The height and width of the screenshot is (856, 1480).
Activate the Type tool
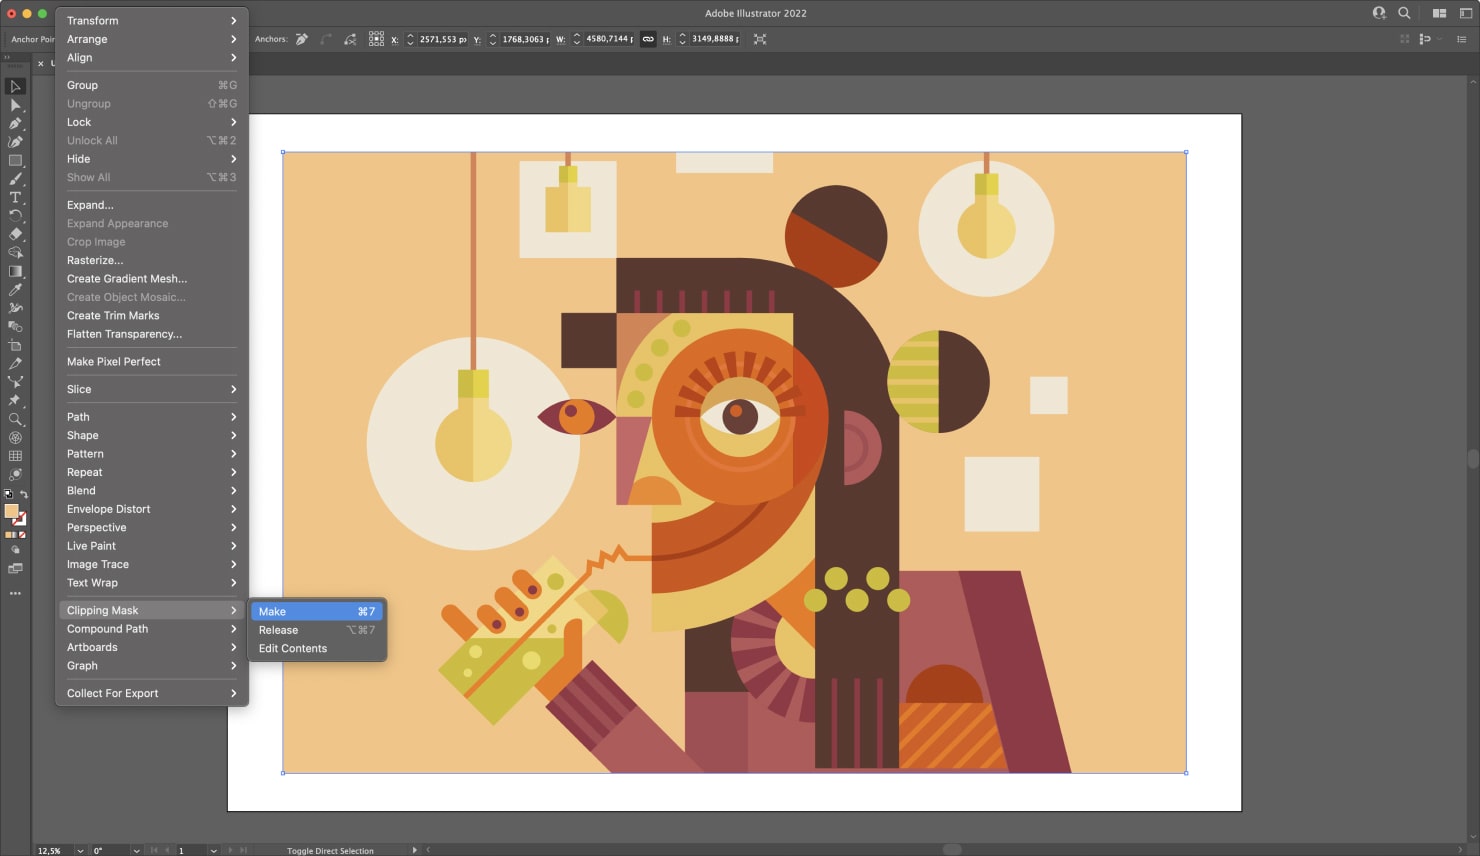(x=15, y=197)
